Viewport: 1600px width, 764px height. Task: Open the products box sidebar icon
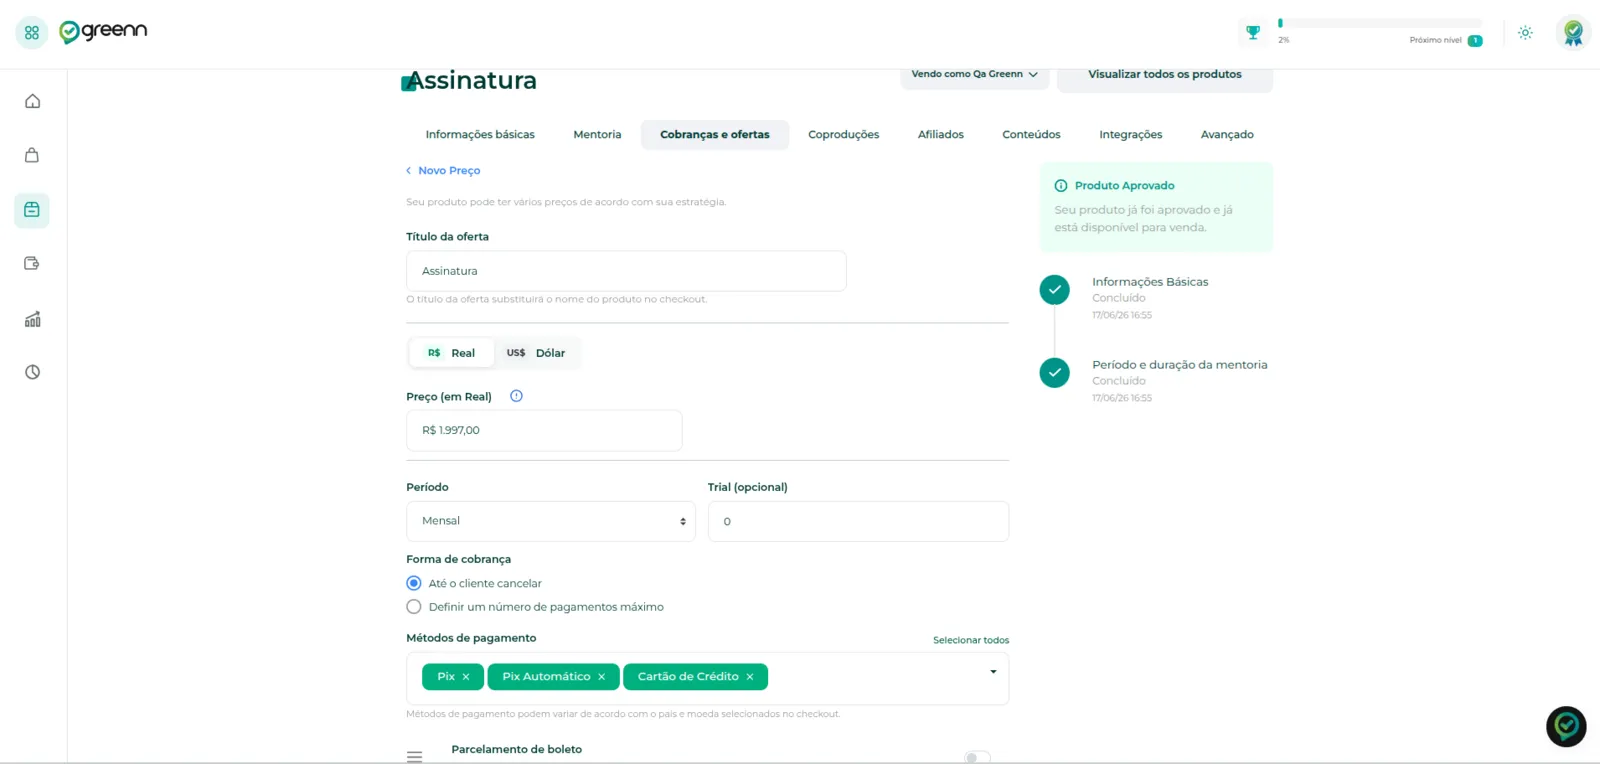32,210
